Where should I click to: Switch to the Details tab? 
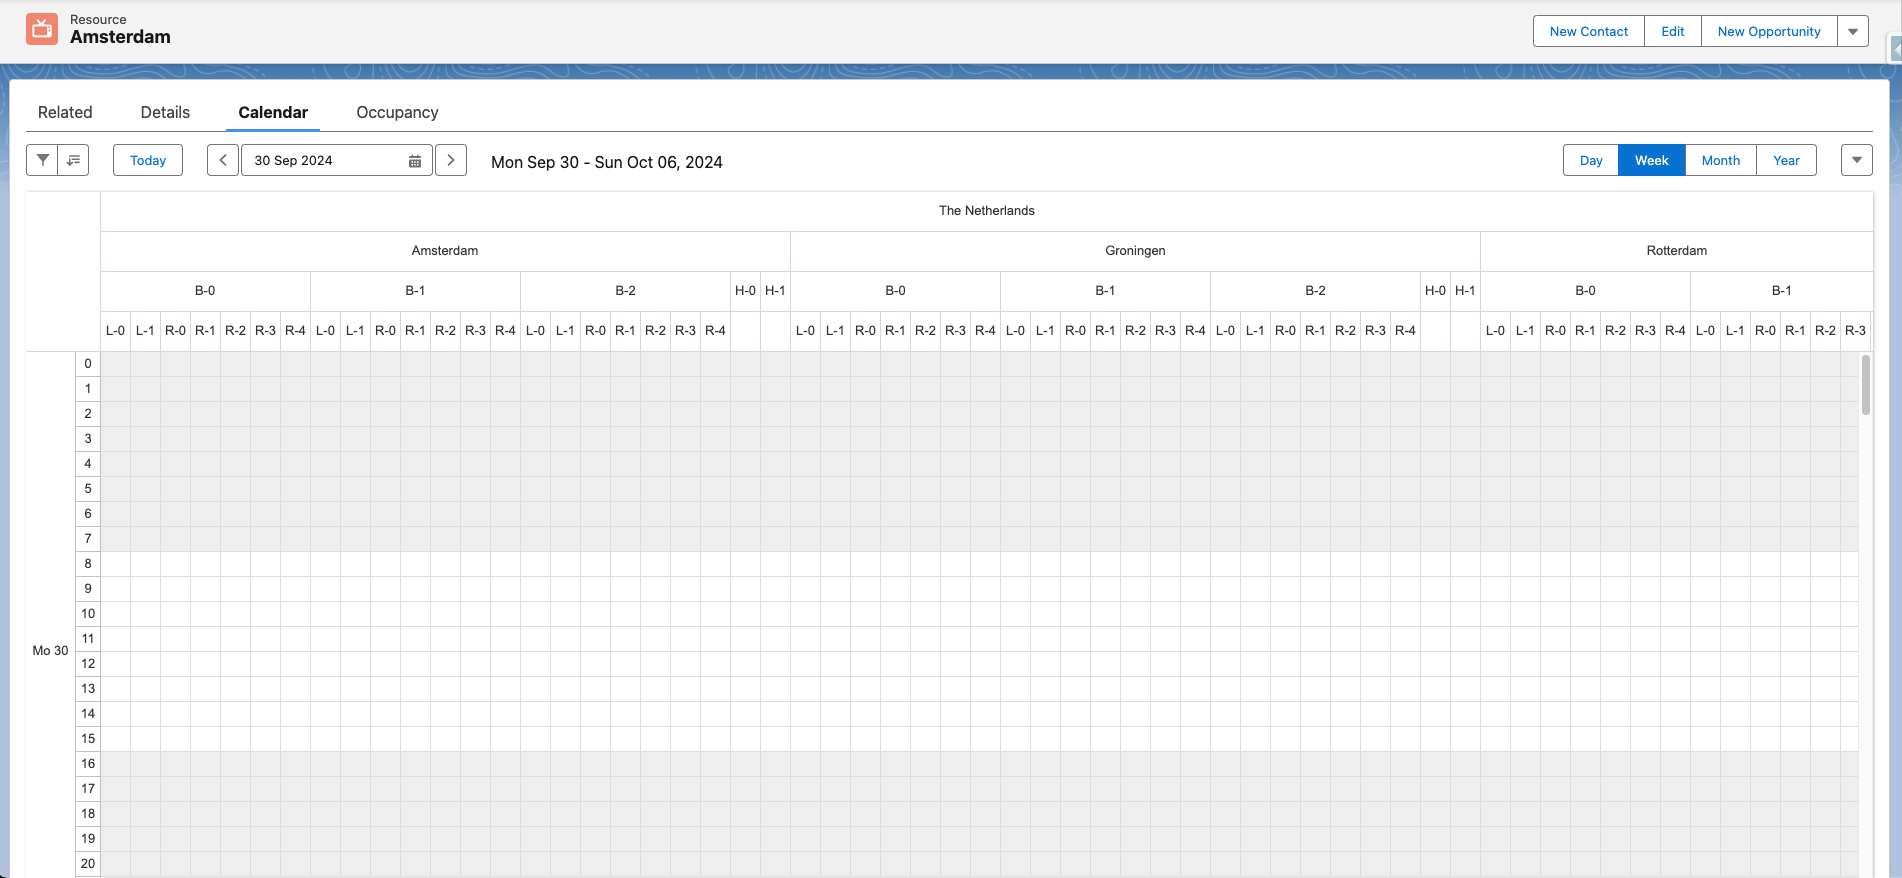click(x=165, y=112)
